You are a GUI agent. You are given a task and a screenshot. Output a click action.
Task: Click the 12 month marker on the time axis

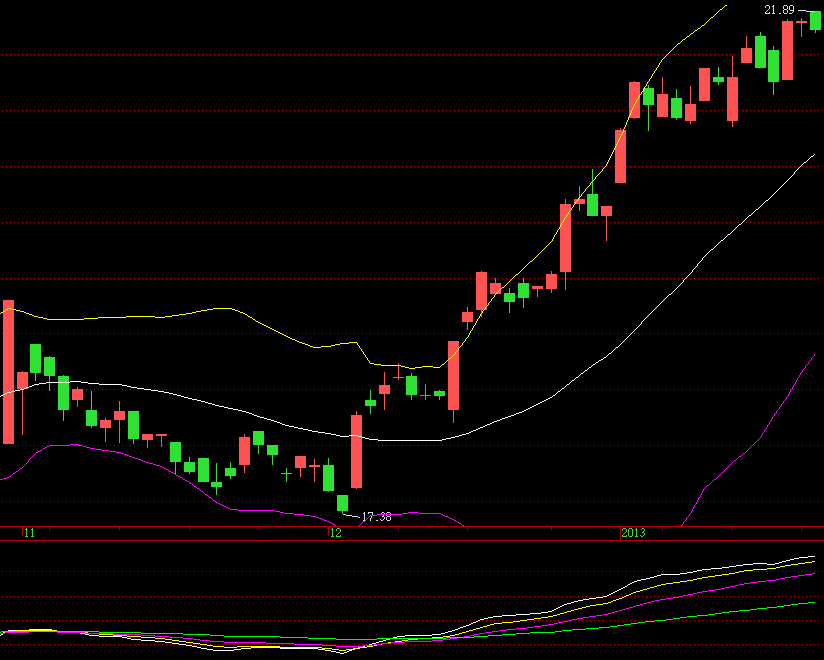pos(335,534)
